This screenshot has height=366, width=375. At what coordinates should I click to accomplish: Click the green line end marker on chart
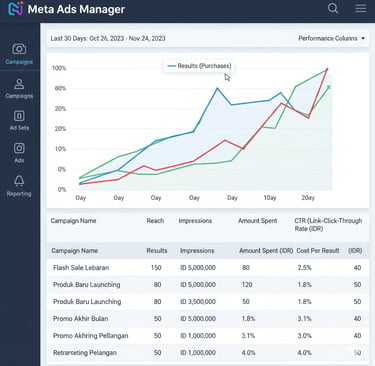[x=329, y=87]
